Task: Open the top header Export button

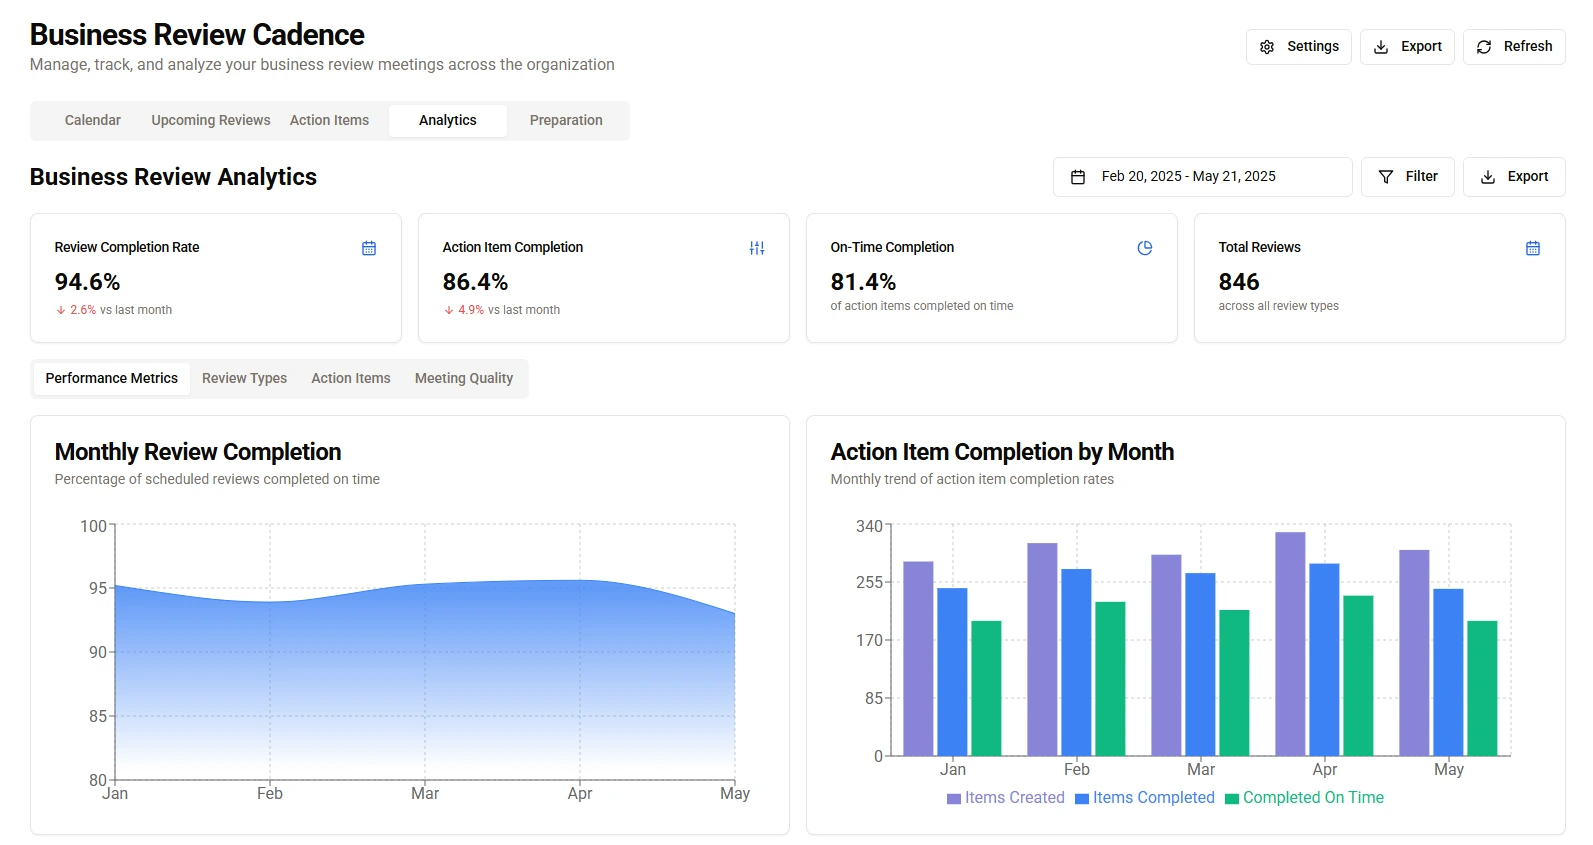Action: (x=1407, y=47)
